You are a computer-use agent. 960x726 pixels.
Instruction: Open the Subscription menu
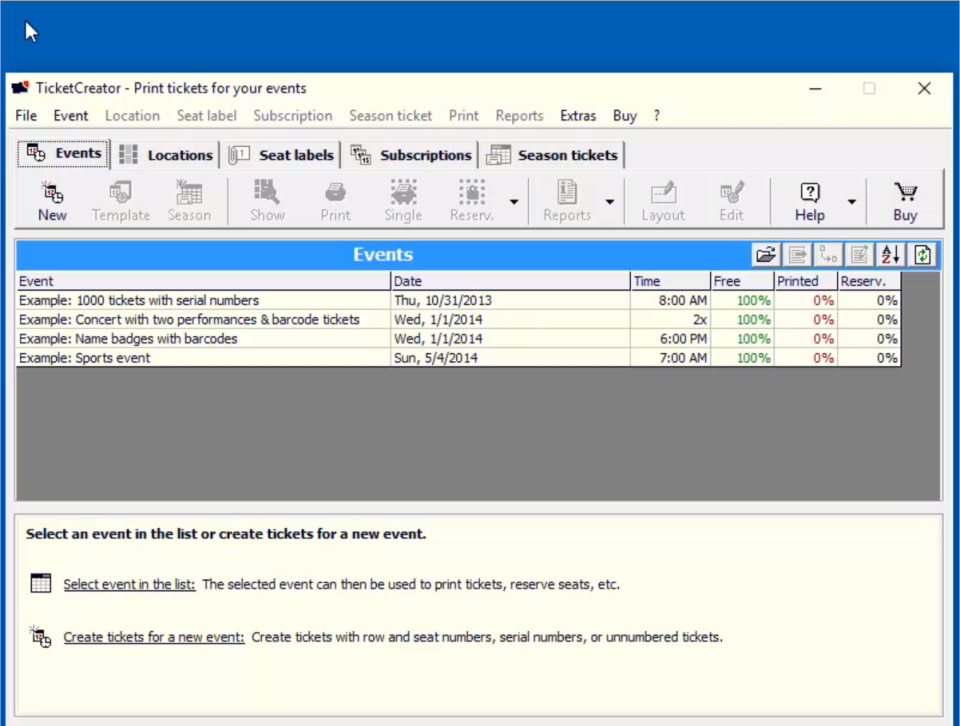293,116
